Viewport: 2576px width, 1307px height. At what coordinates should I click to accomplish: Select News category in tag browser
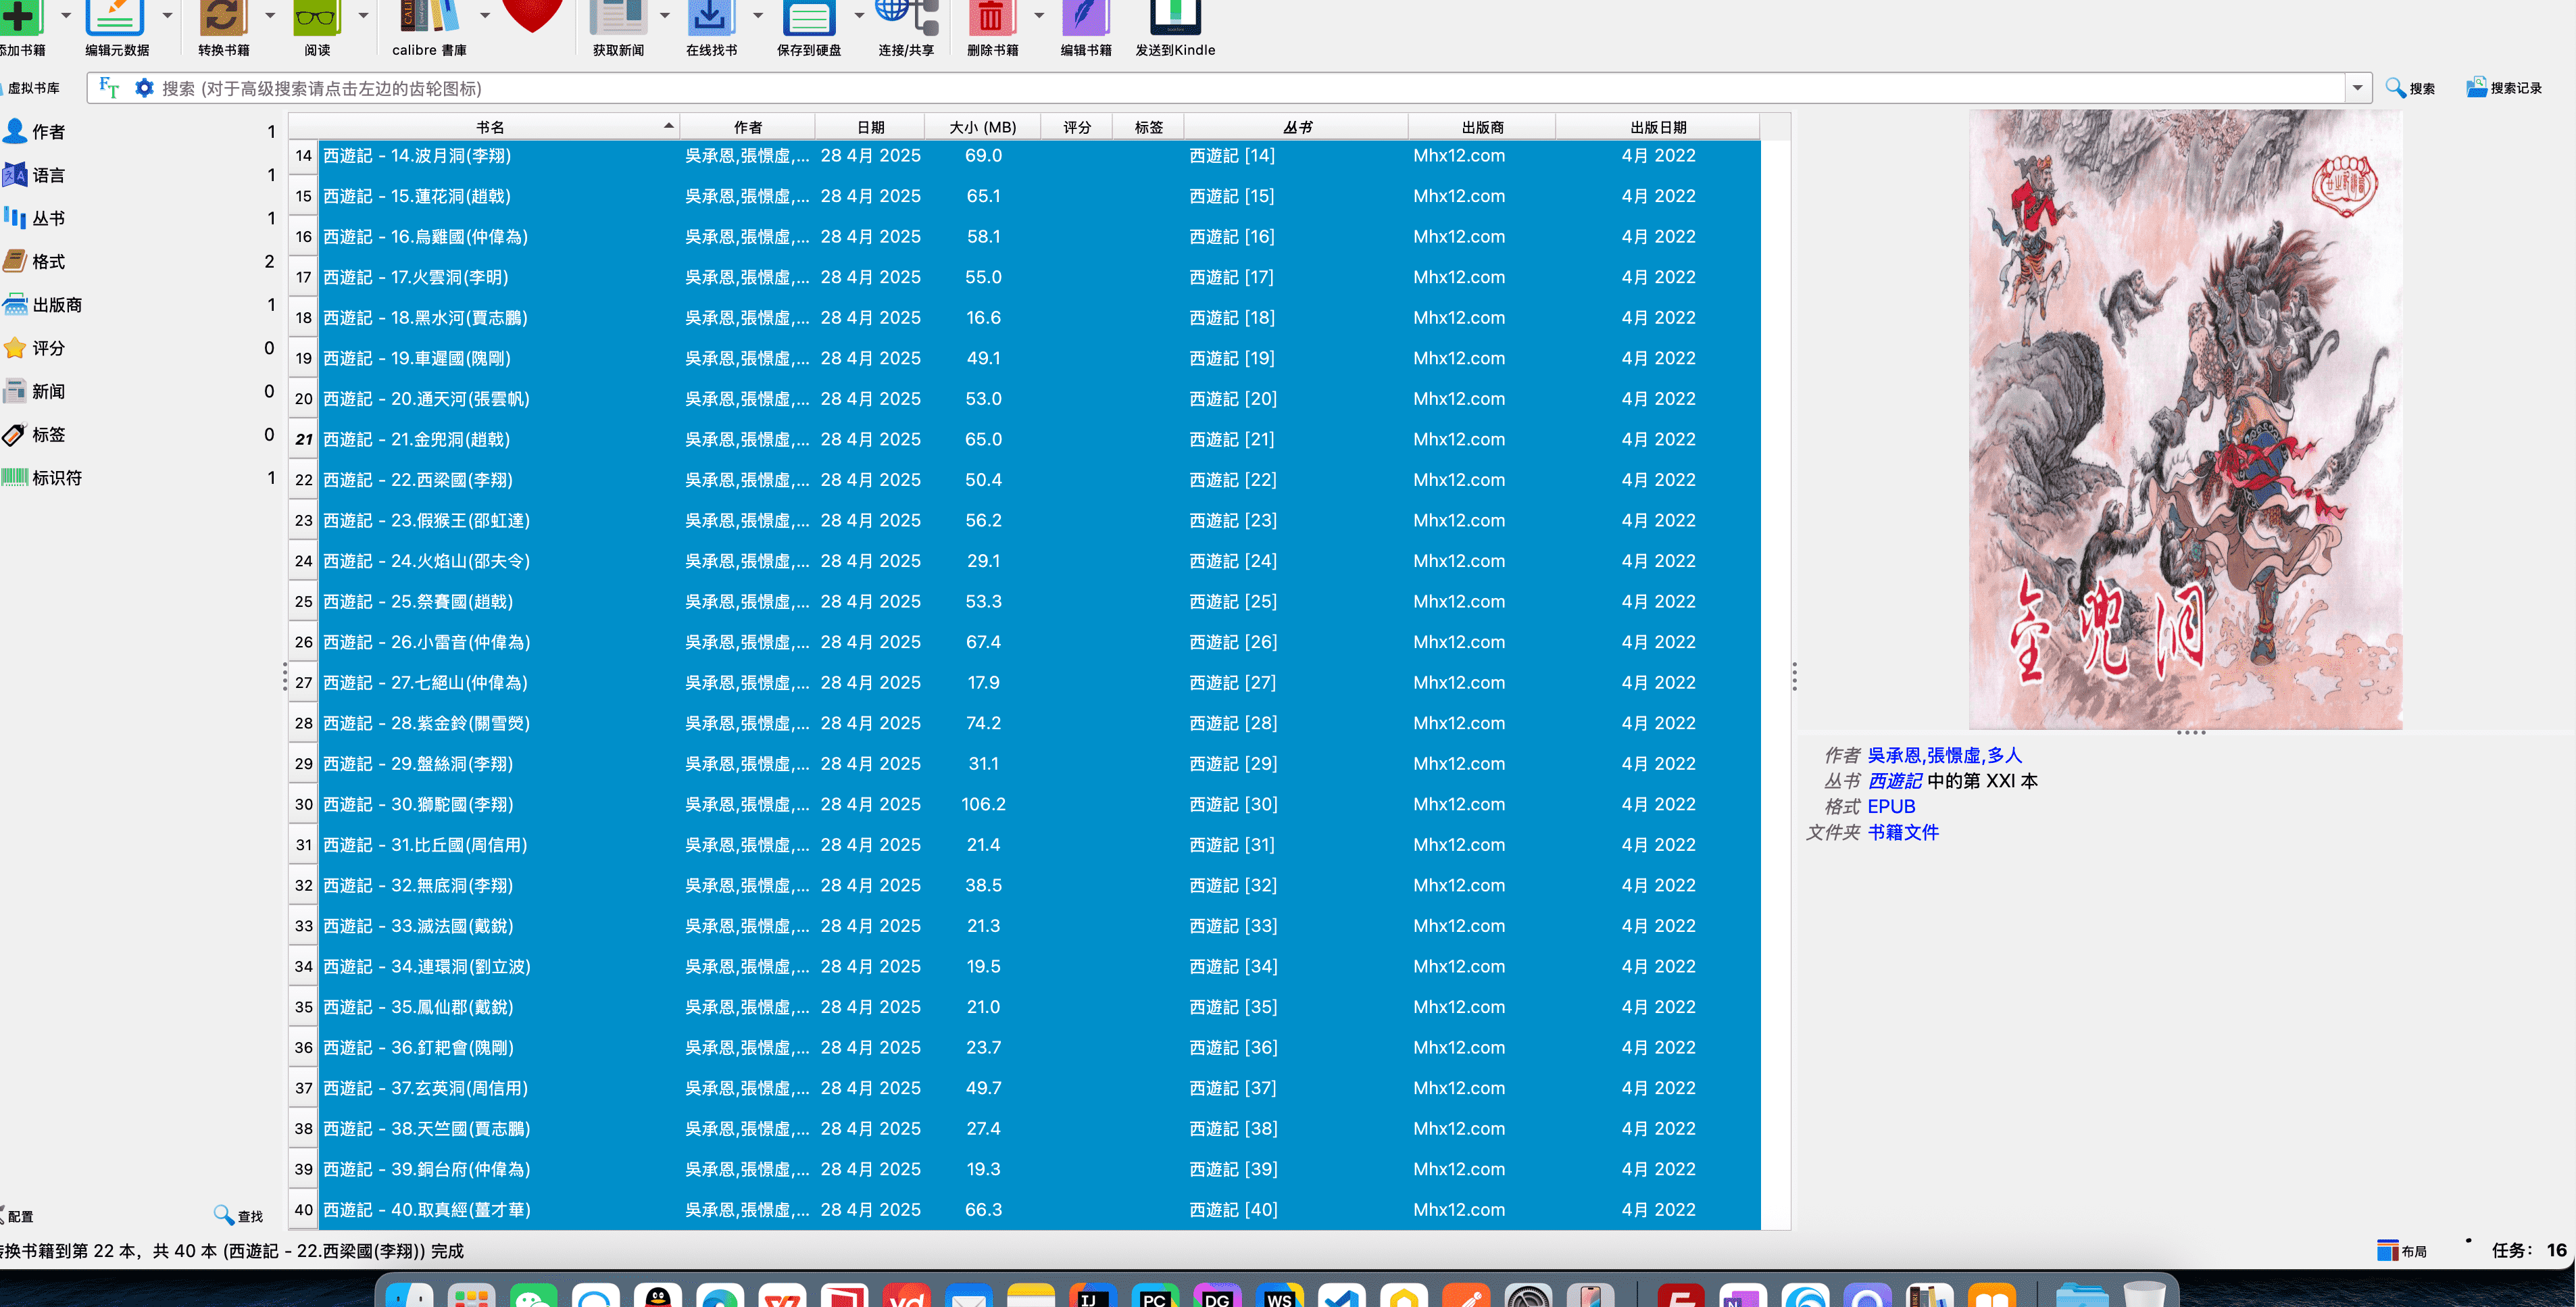(139, 391)
